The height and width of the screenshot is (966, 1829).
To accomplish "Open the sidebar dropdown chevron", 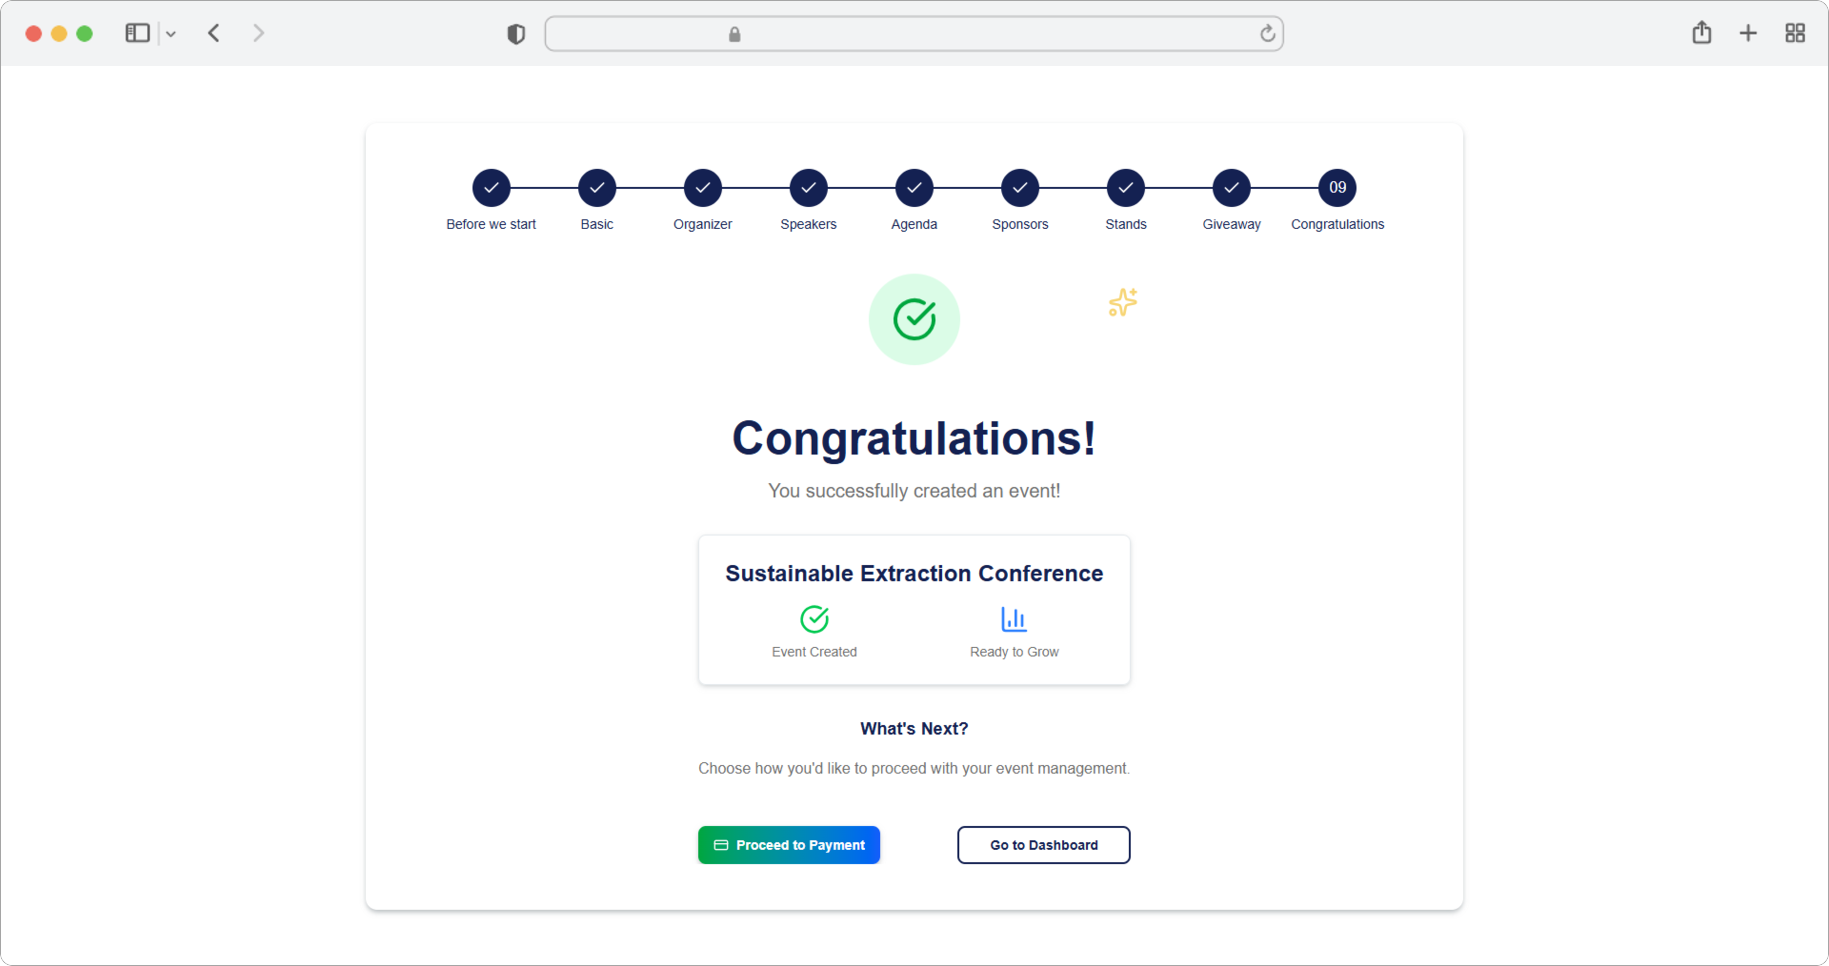I will 171,33.
